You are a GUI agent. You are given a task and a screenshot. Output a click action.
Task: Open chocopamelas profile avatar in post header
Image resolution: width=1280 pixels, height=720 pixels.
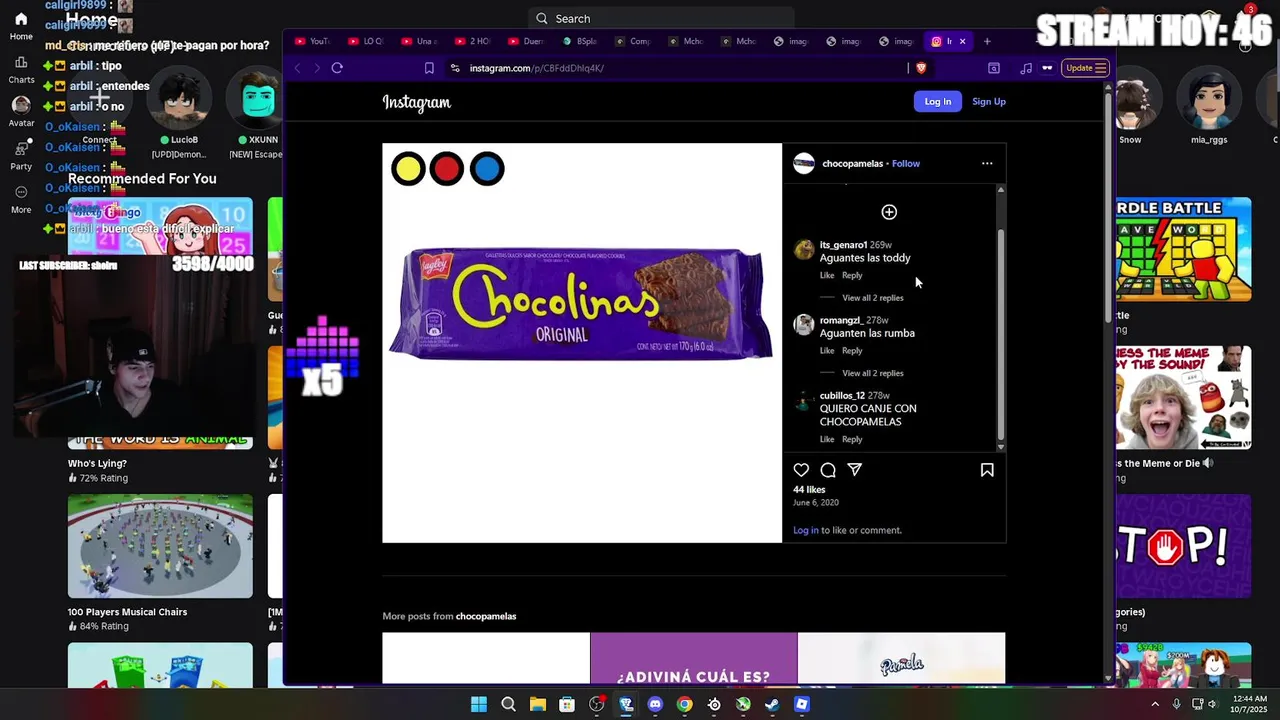click(804, 163)
